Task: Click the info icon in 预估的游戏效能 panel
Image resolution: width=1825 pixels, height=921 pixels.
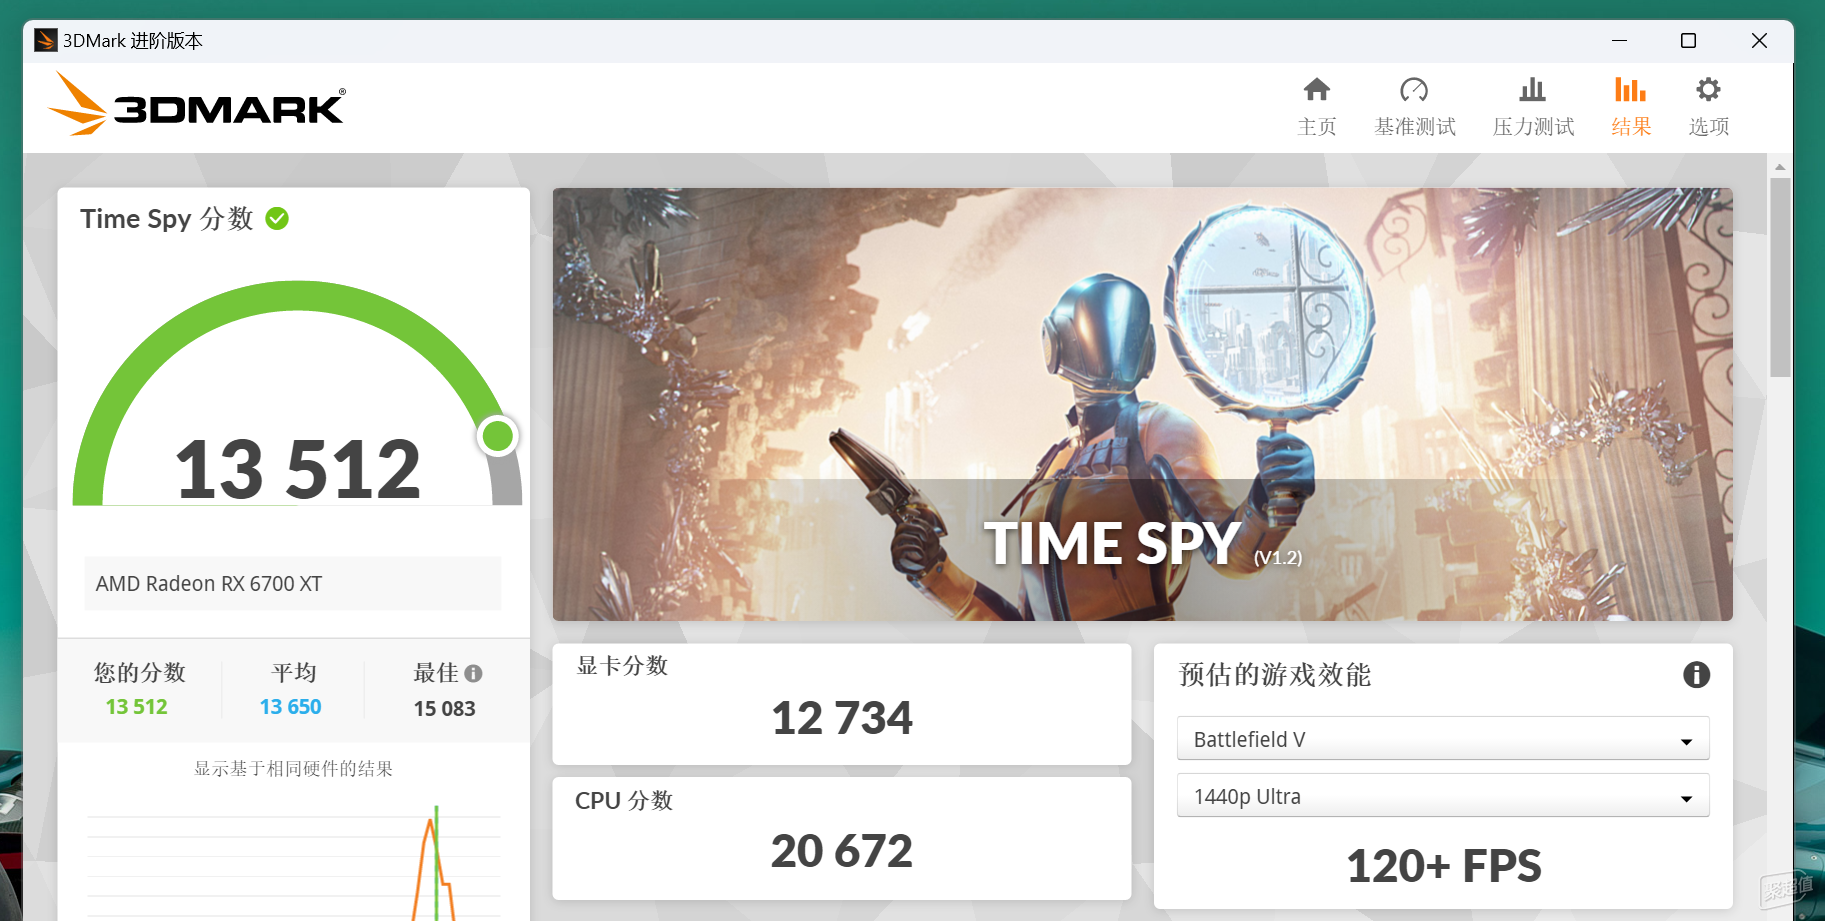Action: click(x=1696, y=675)
